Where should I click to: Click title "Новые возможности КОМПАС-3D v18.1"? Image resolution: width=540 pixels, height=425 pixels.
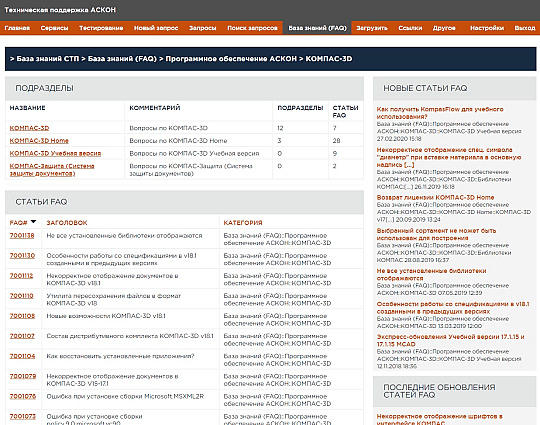[106, 316]
